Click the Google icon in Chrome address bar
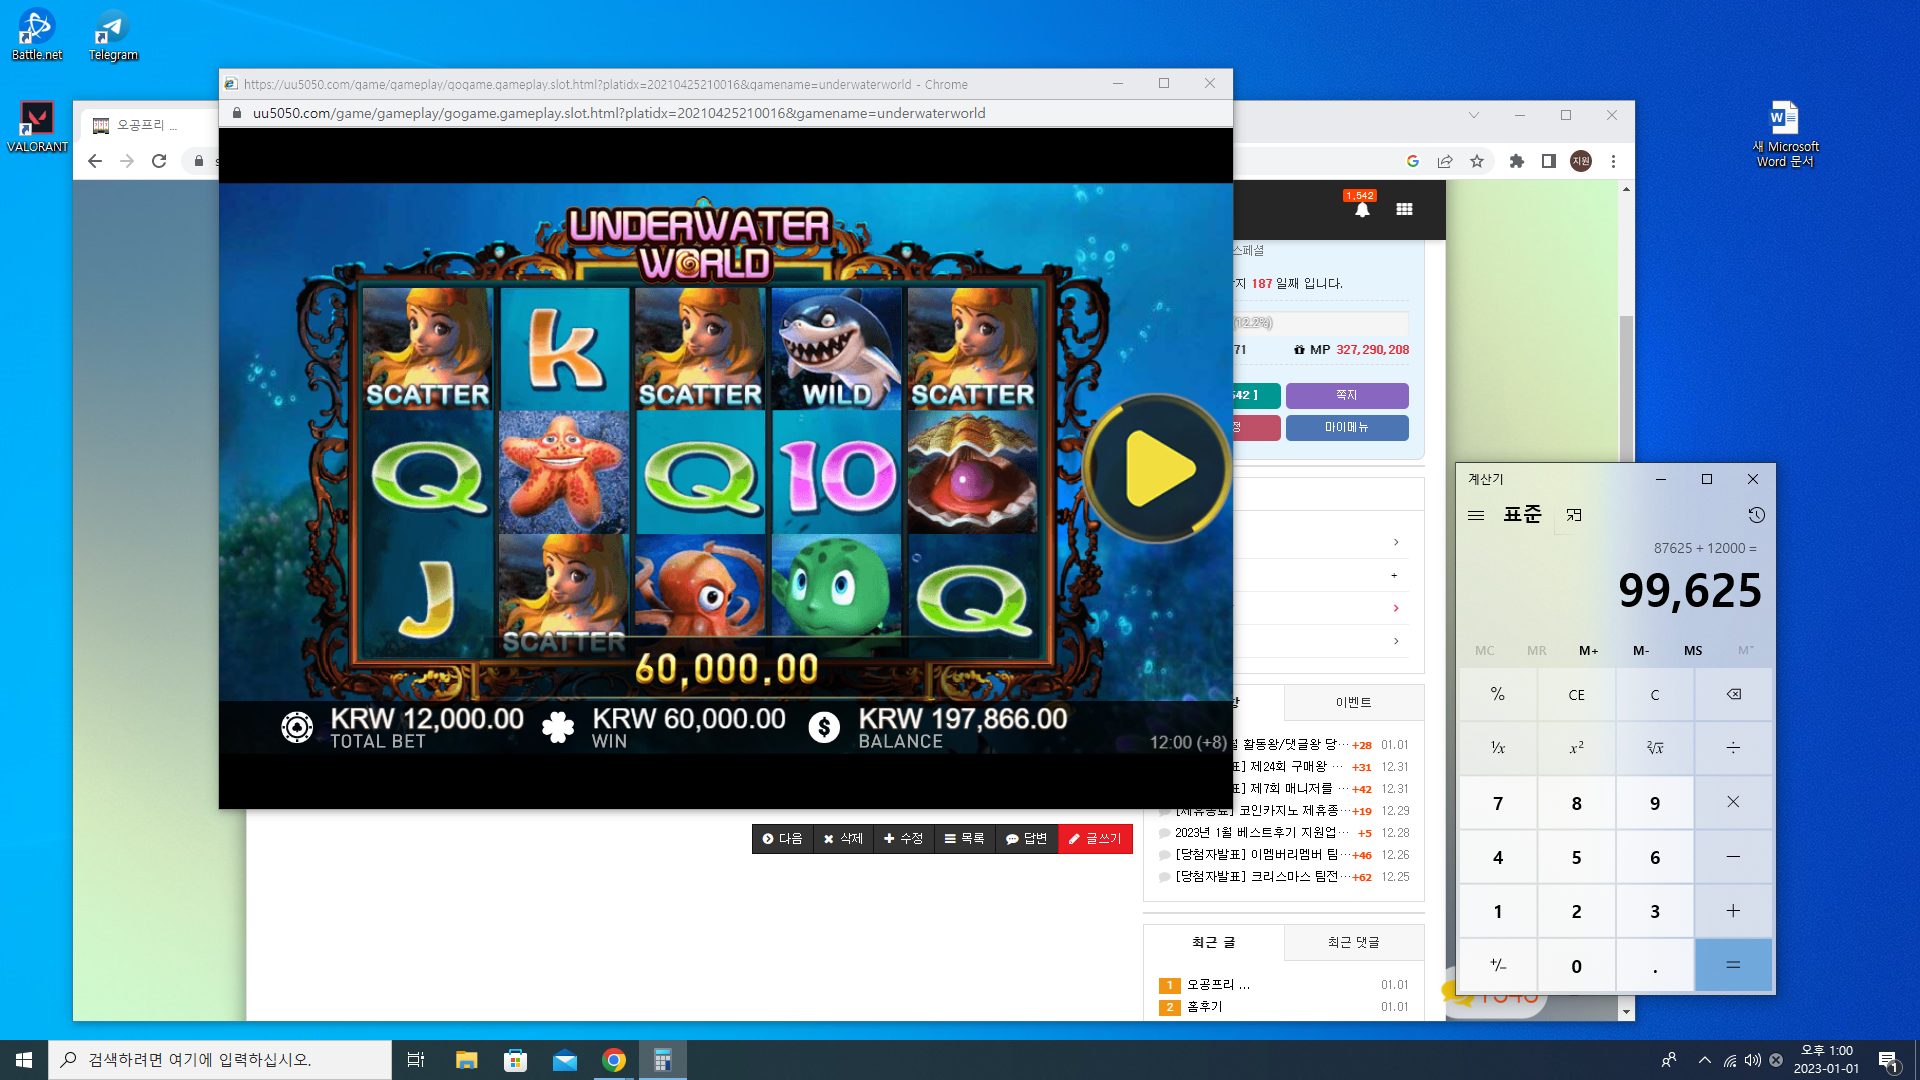The height and width of the screenshot is (1080, 1920). (x=1413, y=161)
